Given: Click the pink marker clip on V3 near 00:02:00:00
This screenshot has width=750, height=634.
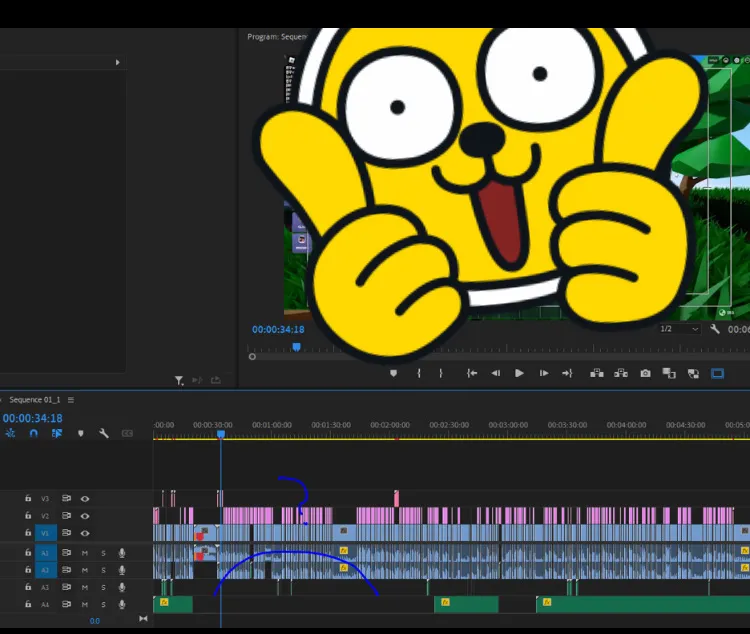Looking at the screenshot, I should click(x=397, y=499).
